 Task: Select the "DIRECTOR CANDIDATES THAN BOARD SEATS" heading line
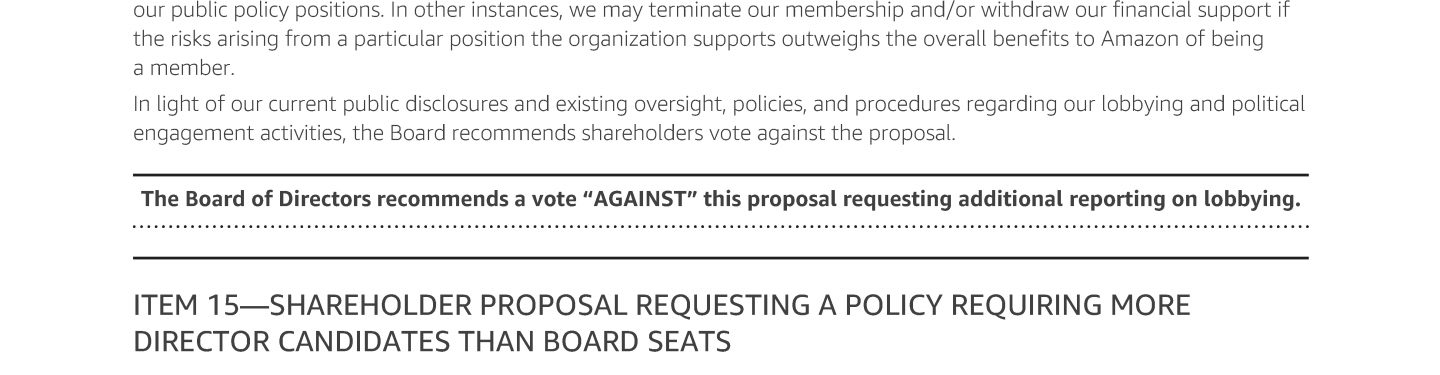click(432, 342)
